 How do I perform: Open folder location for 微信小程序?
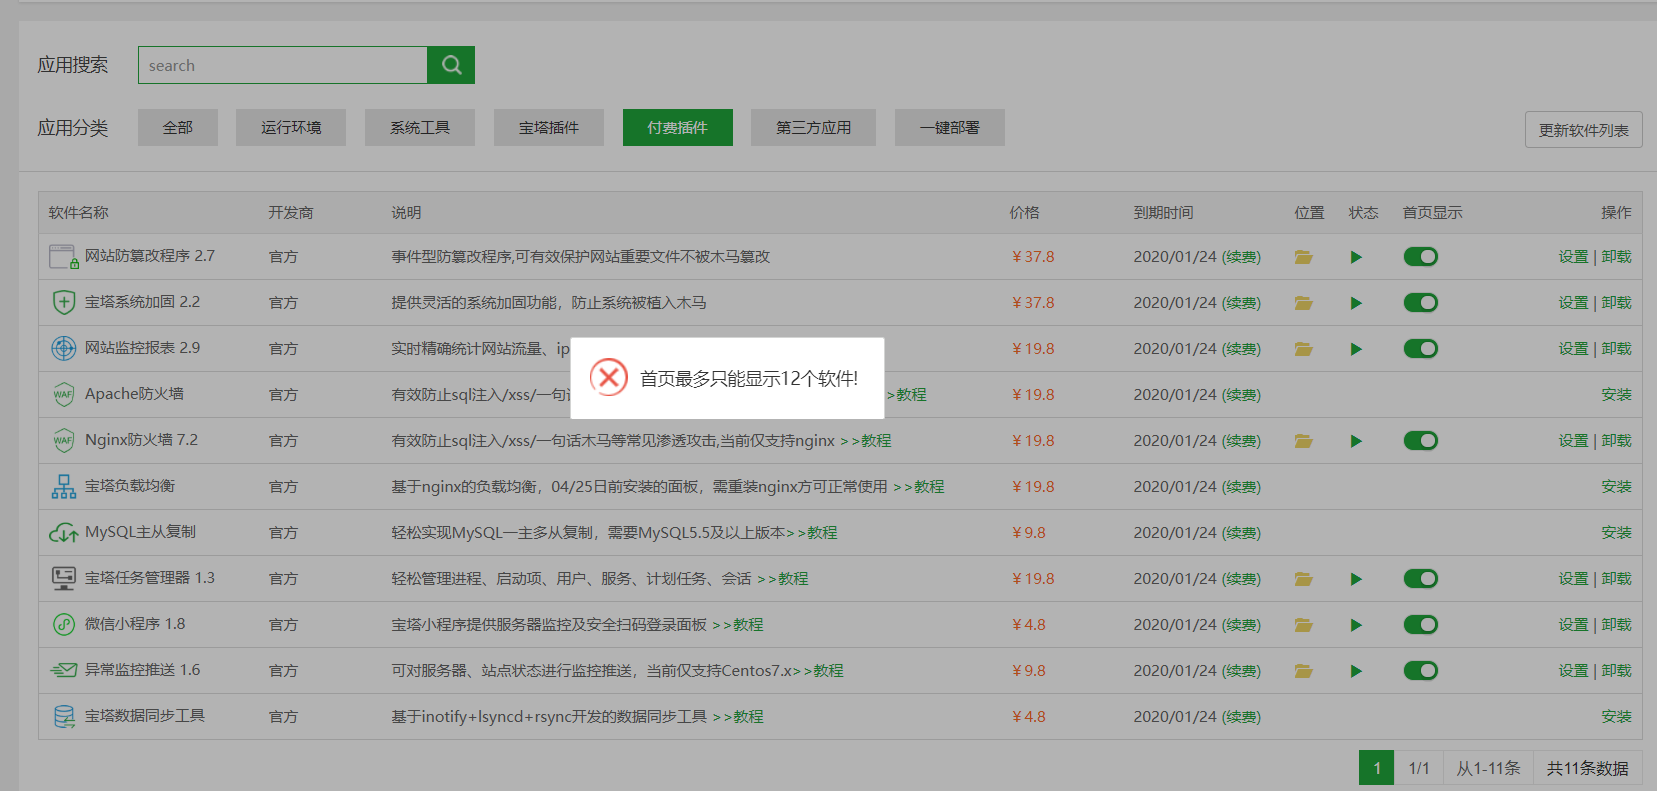(x=1303, y=625)
